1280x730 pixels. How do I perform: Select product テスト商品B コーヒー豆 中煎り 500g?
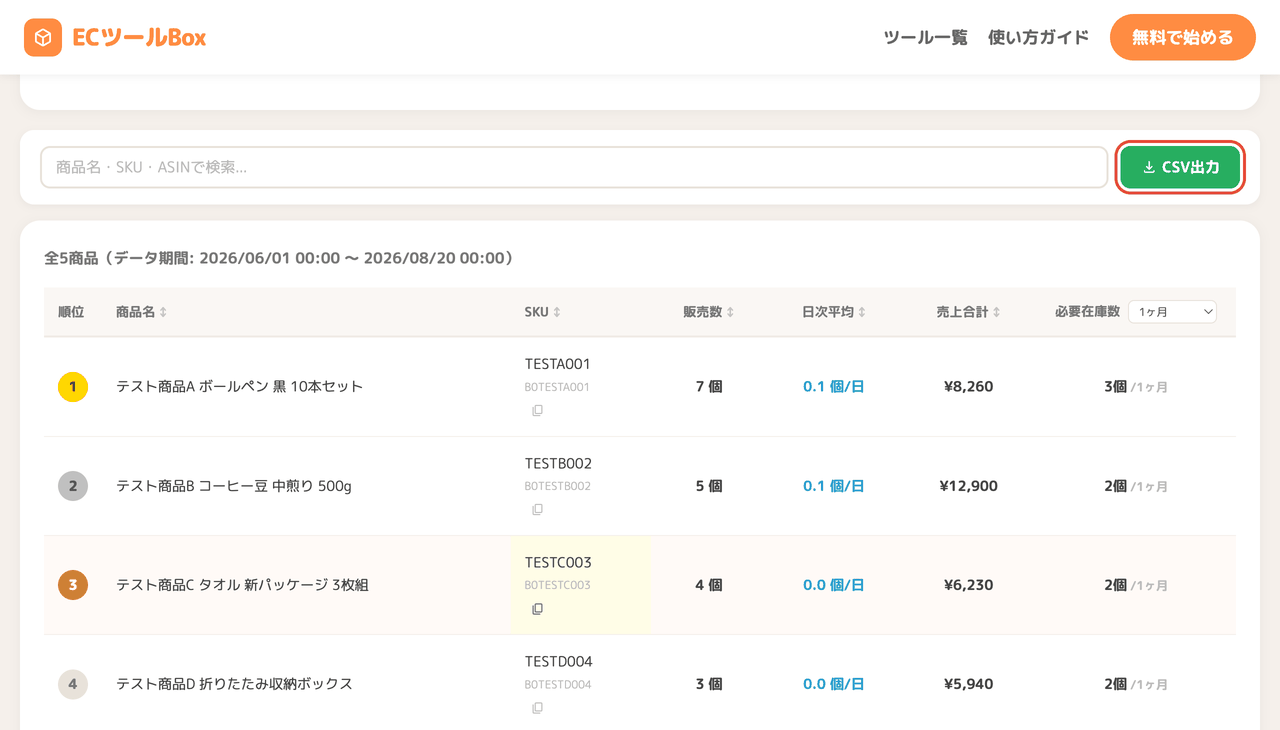(234, 486)
